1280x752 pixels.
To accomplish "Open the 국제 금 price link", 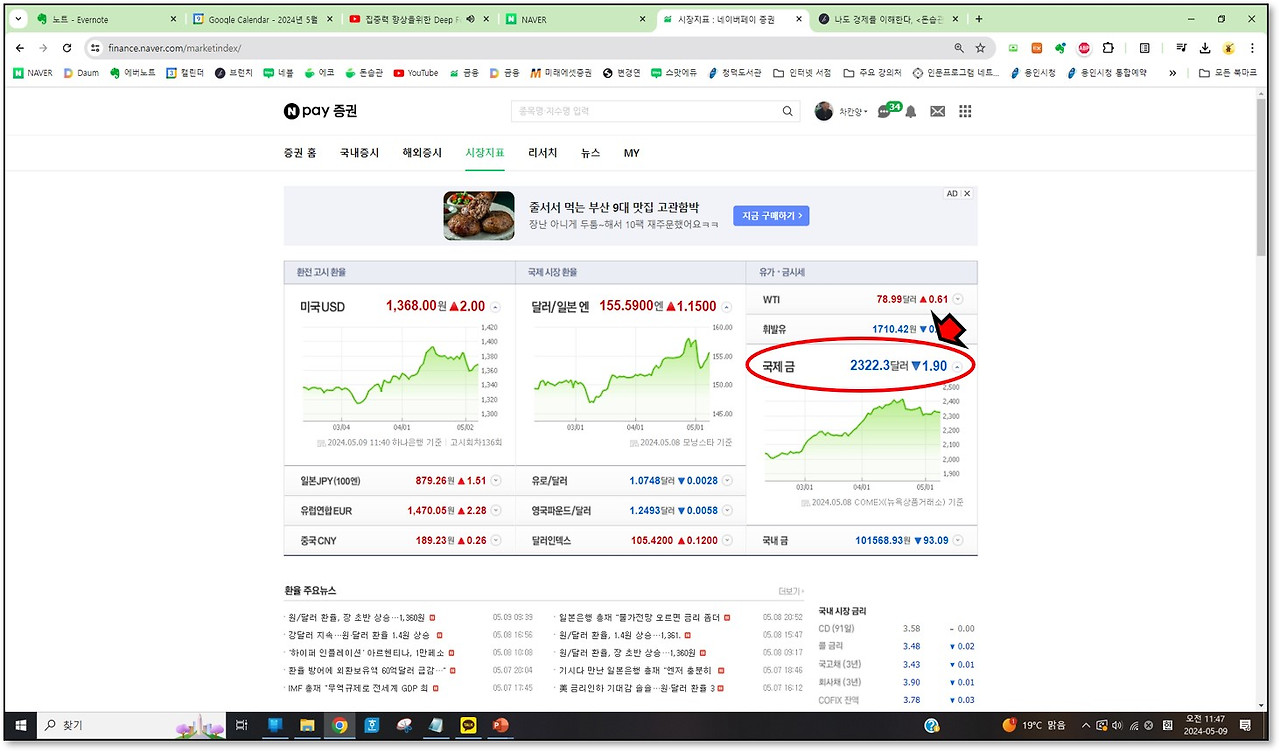I will [x=778, y=366].
